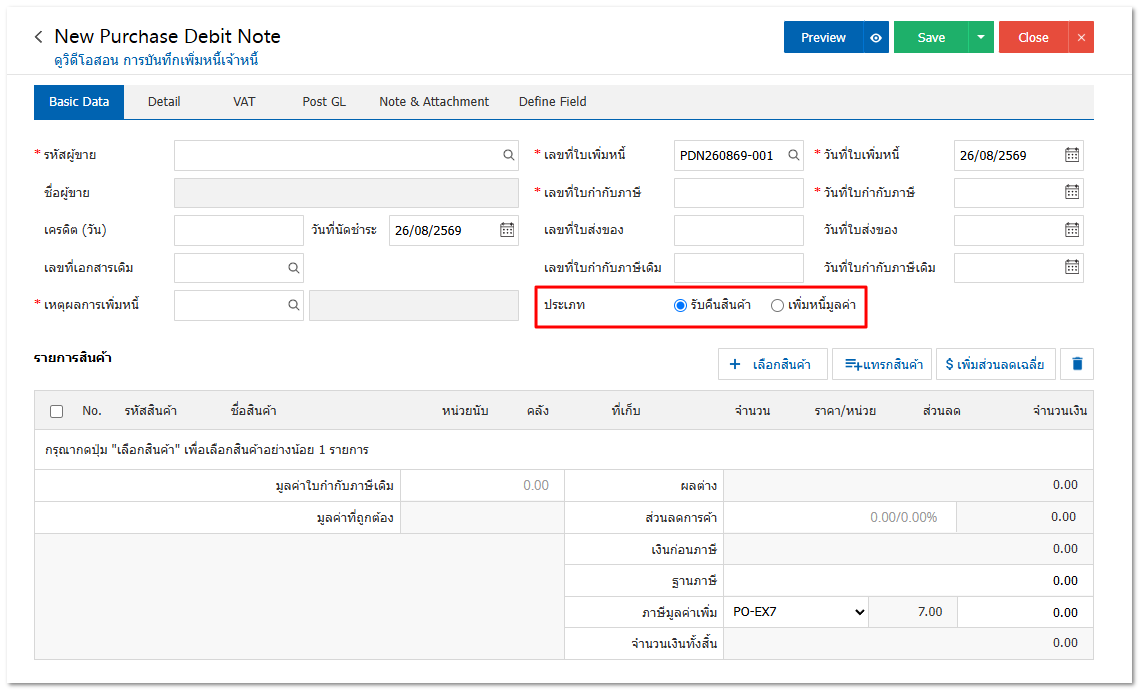Switch to the Post GL tab
This screenshot has height=690, width=1139.
click(324, 102)
